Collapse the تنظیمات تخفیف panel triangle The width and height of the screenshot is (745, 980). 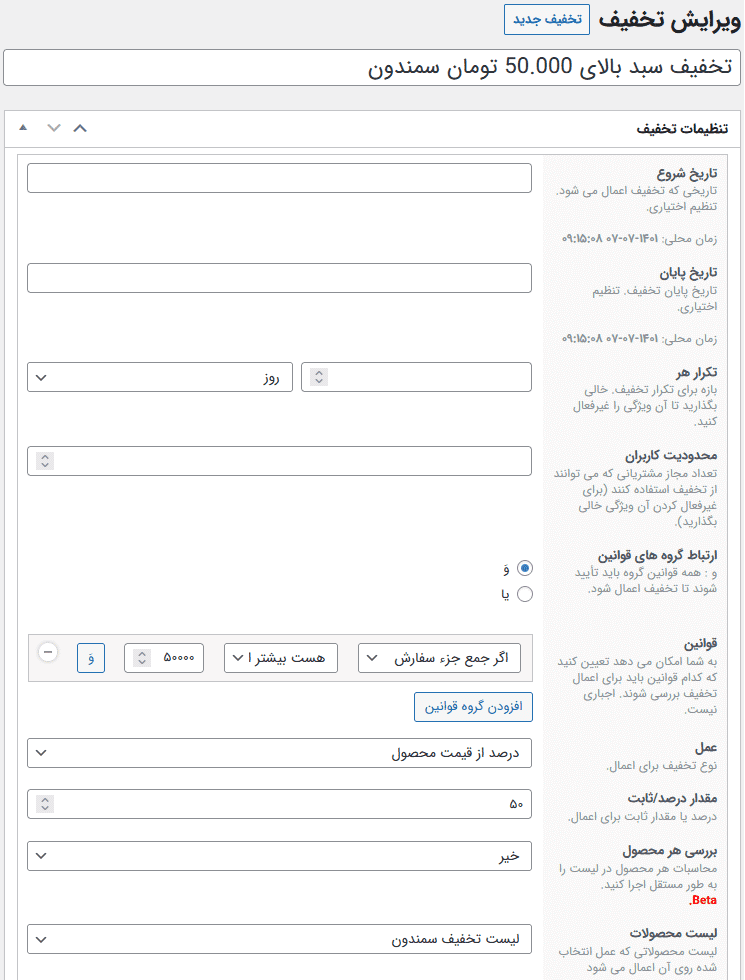pos(23,128)
